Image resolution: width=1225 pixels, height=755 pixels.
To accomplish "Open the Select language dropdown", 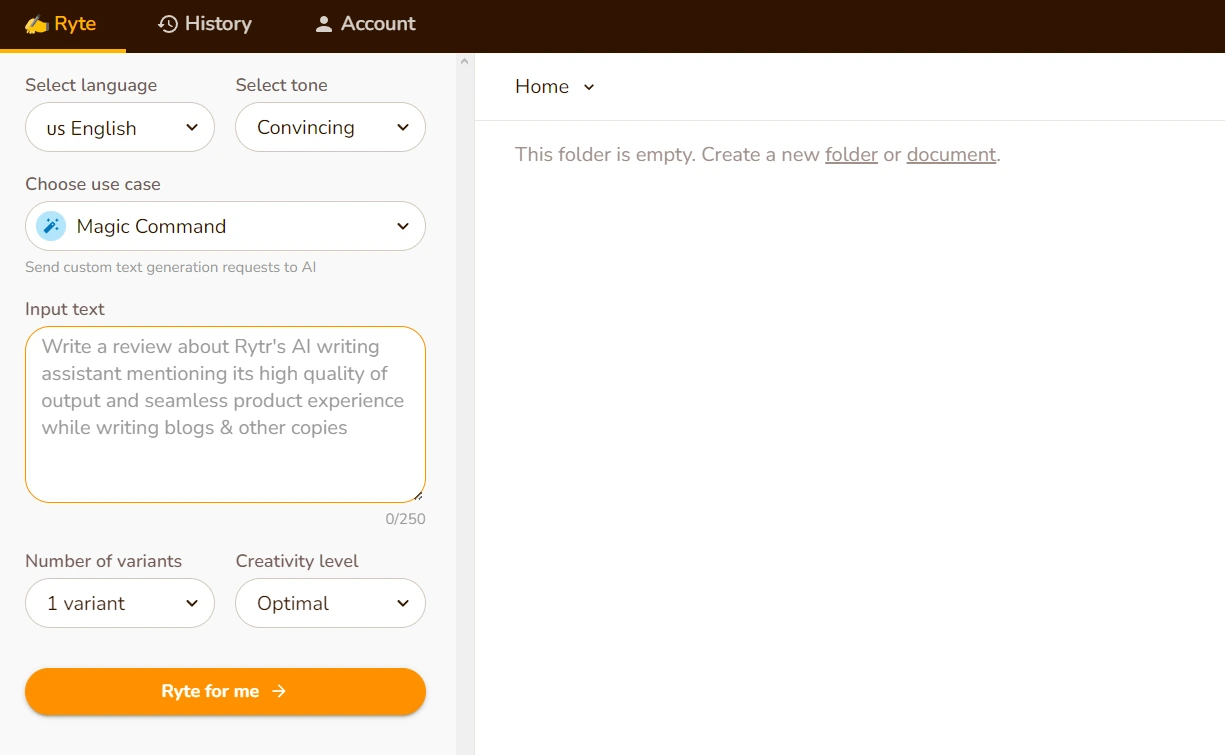I will (x=120, y=128).
